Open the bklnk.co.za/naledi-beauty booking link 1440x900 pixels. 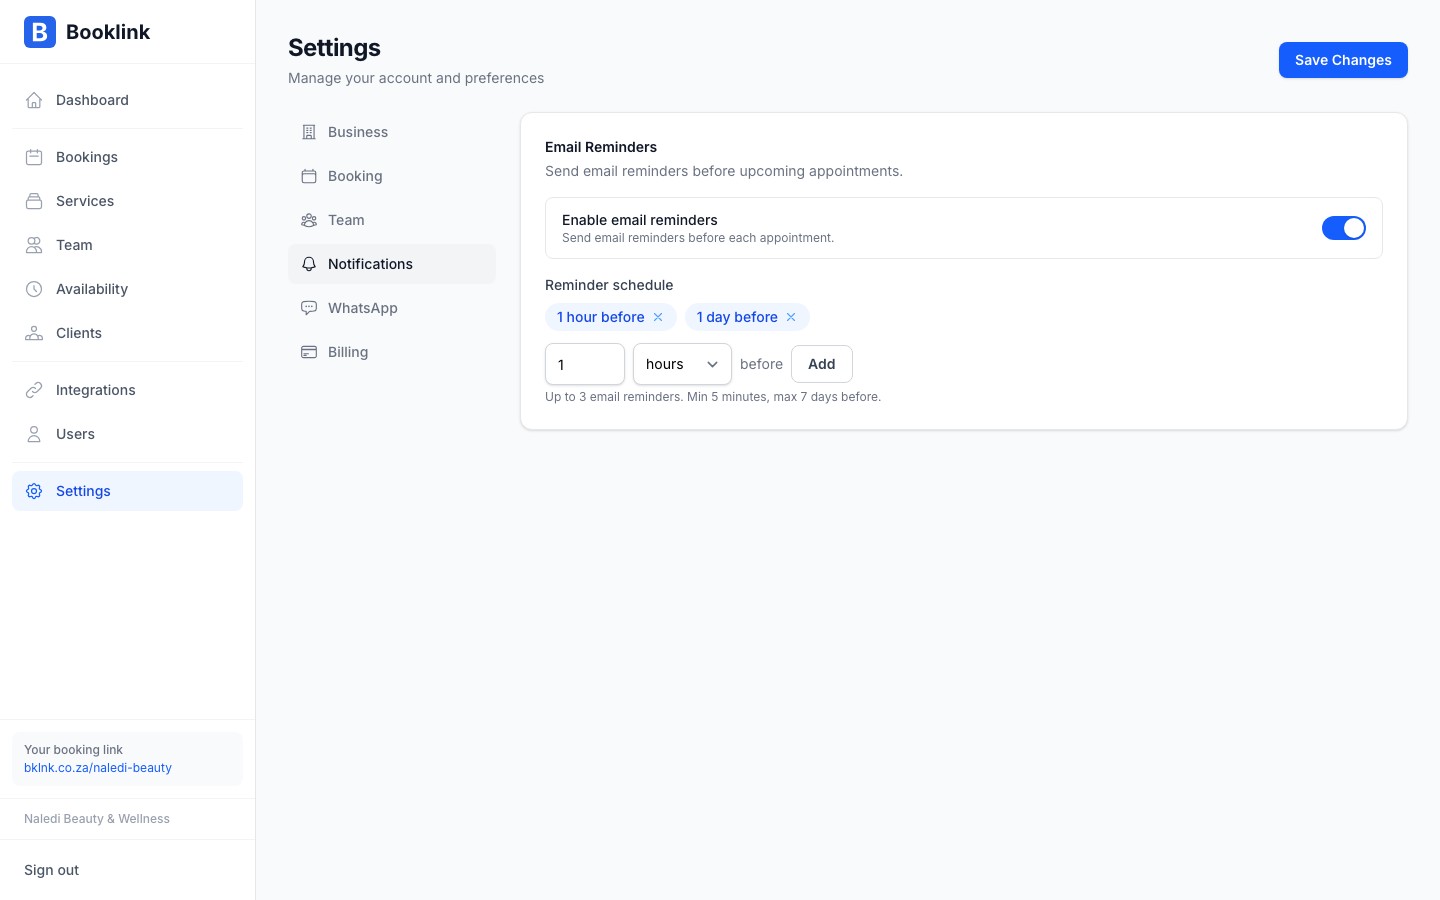[x=98, y=768]
